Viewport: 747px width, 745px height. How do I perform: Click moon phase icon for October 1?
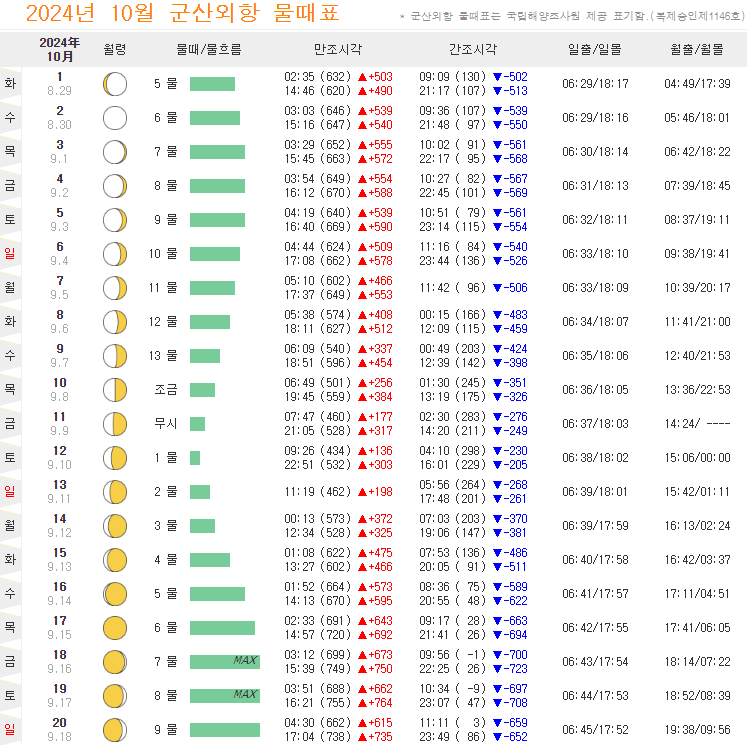[x=115, y=84]
